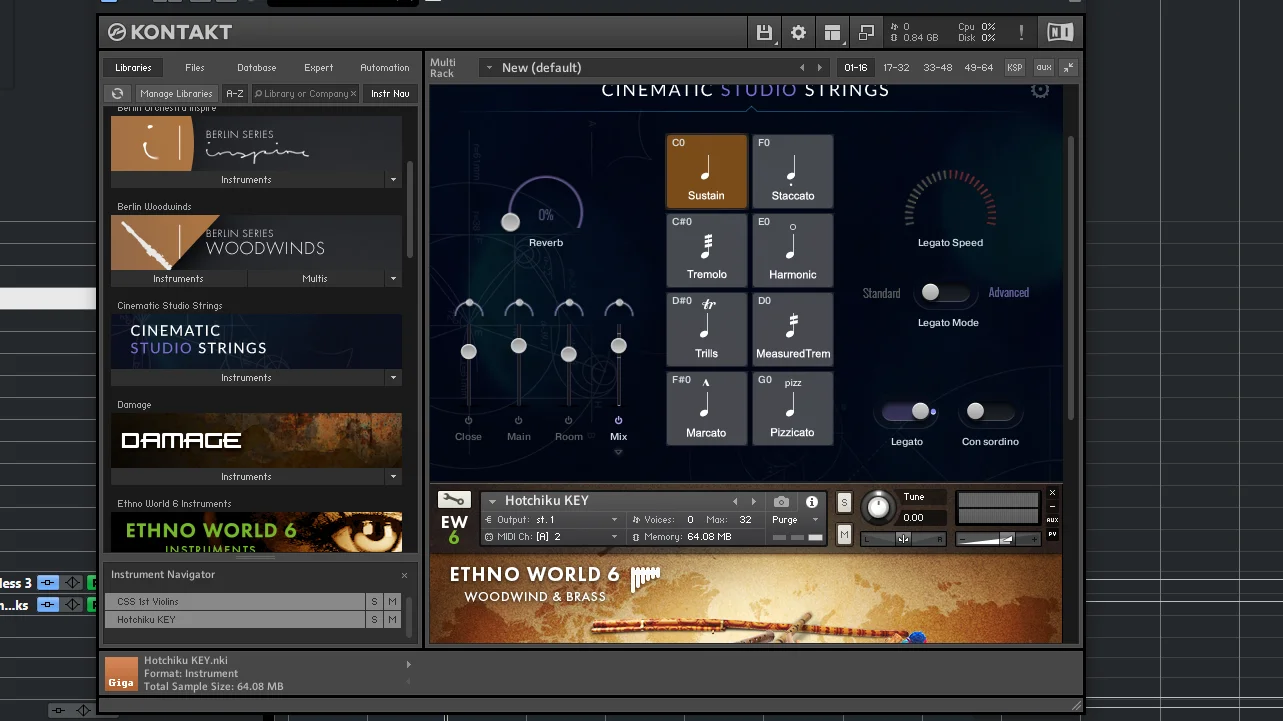Image resolution: width=1283 pixels, height=721 pixels.
Task: Open Damage library Instruments dropdown arrow
Action: (393, 477)
